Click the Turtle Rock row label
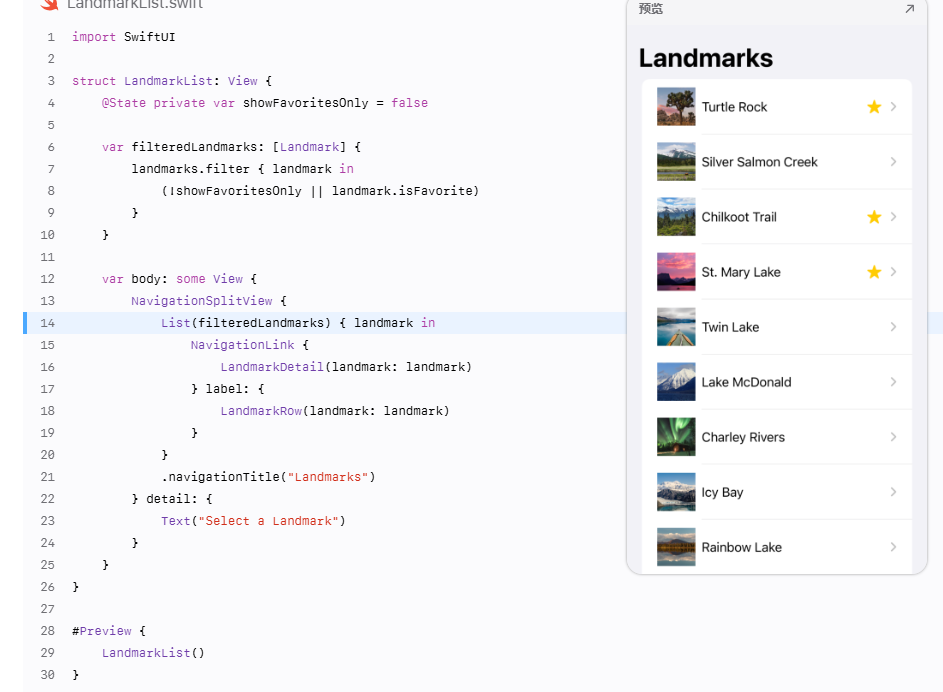The height and width of the screenshot is (692, 943). [734, 107]
